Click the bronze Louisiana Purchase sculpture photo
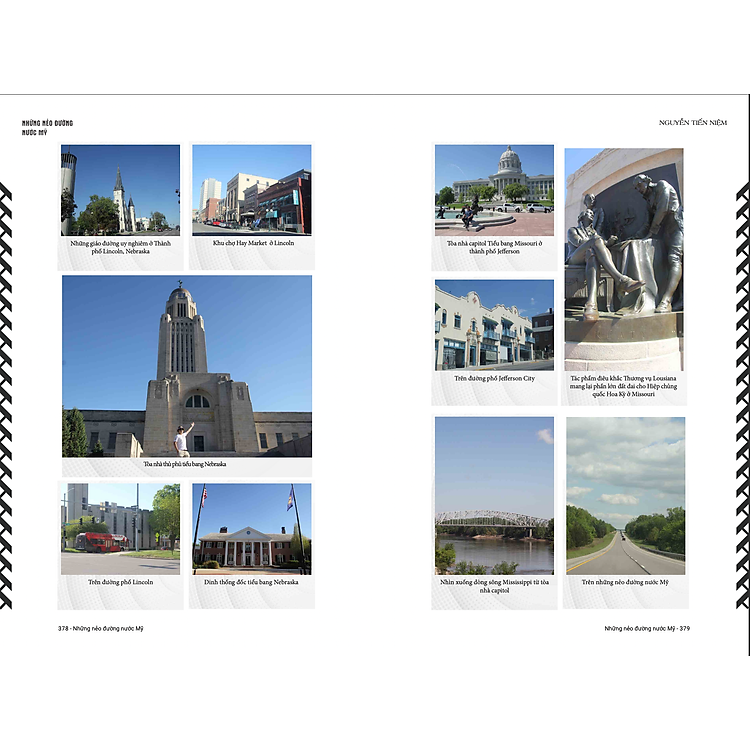The width and height of the screenshot is (750, 750). [625, 258]
